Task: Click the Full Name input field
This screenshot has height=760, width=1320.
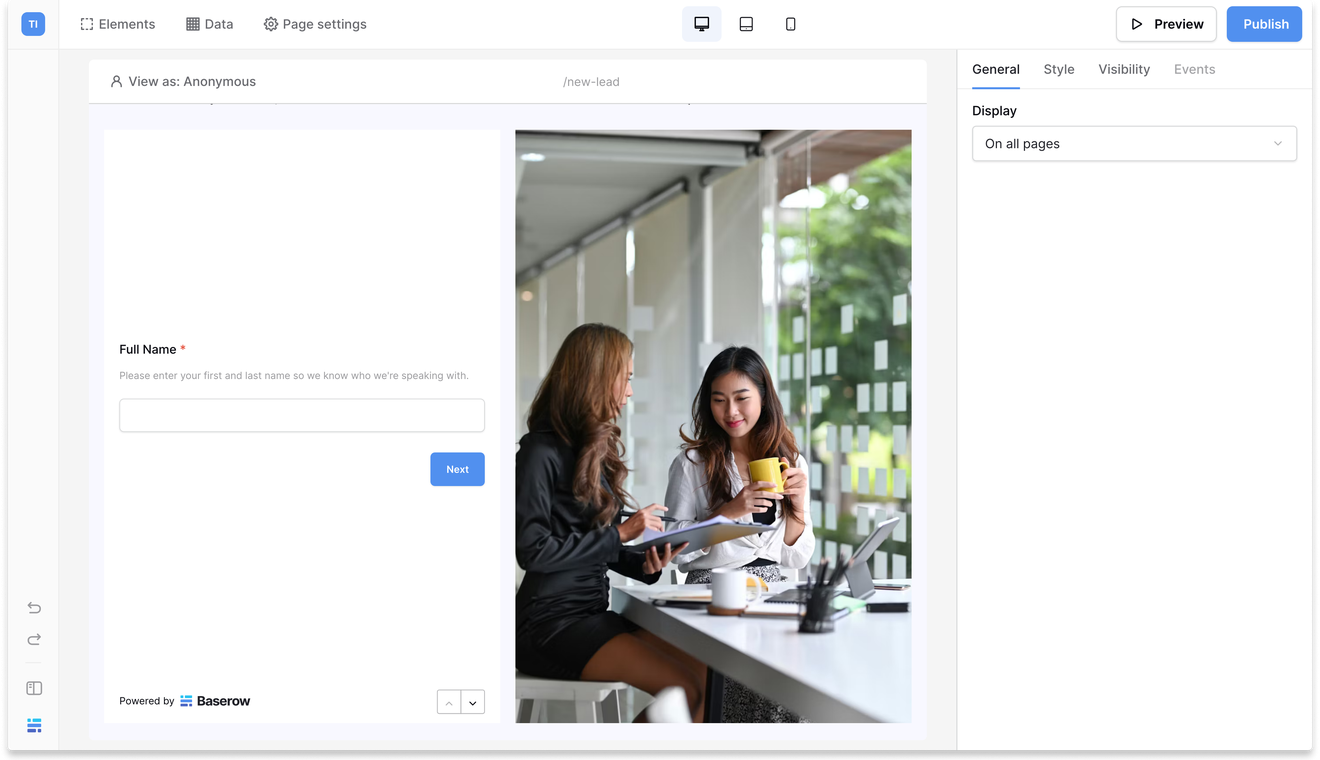Action: coord(302,416)
